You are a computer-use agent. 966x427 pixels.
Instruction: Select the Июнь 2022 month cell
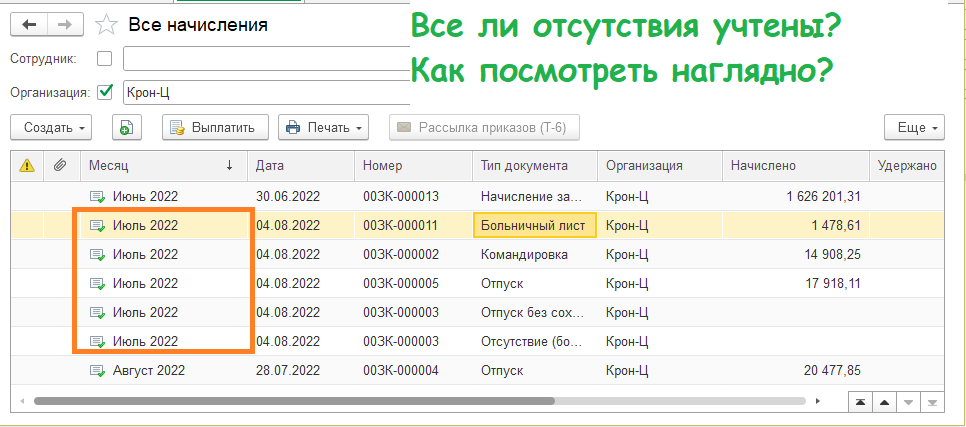[164, 197]
